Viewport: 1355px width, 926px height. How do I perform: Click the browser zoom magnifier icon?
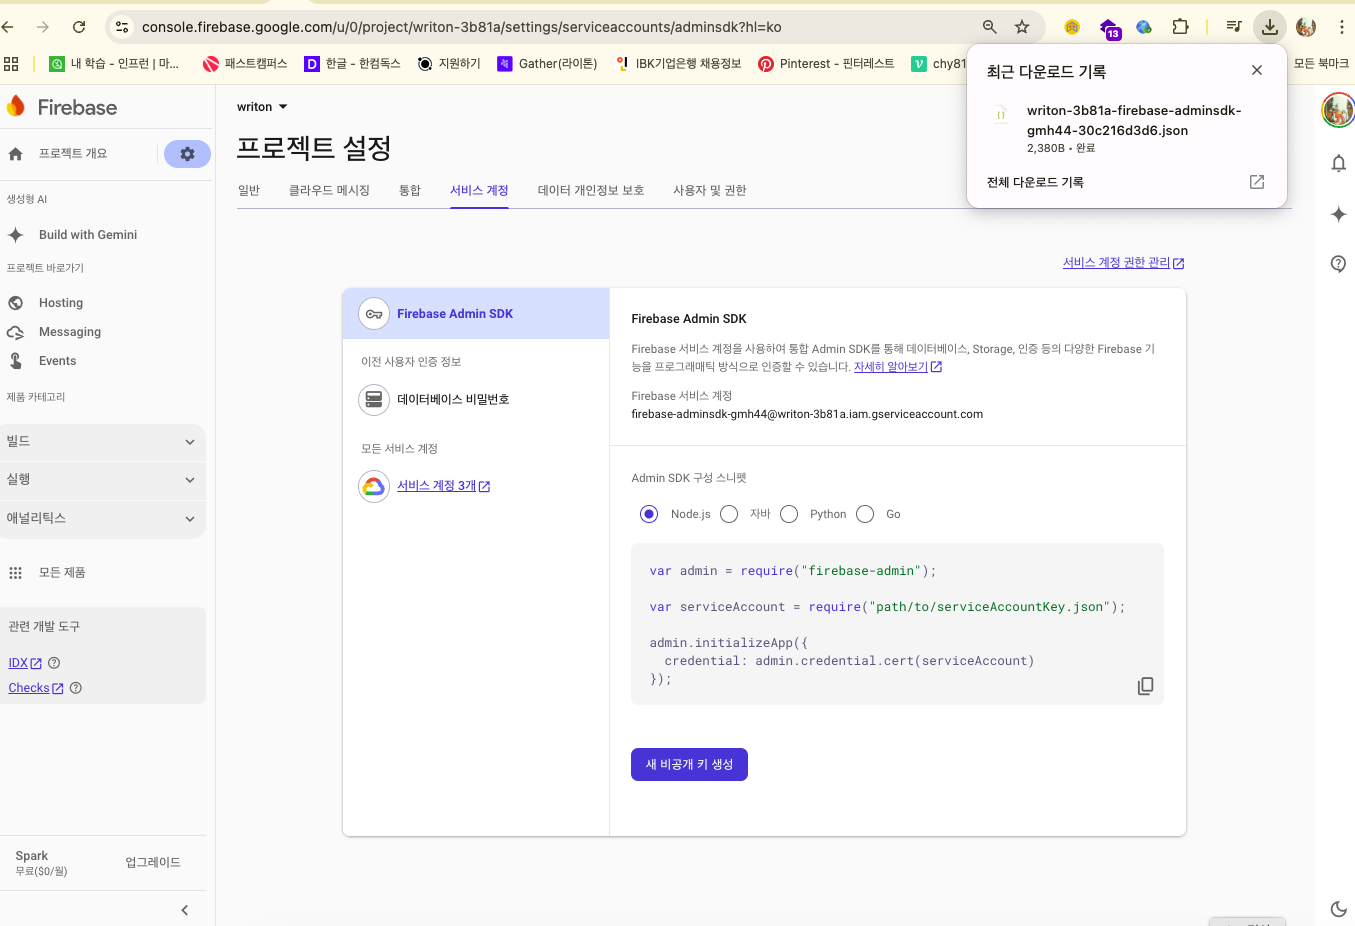pos(990,27)
